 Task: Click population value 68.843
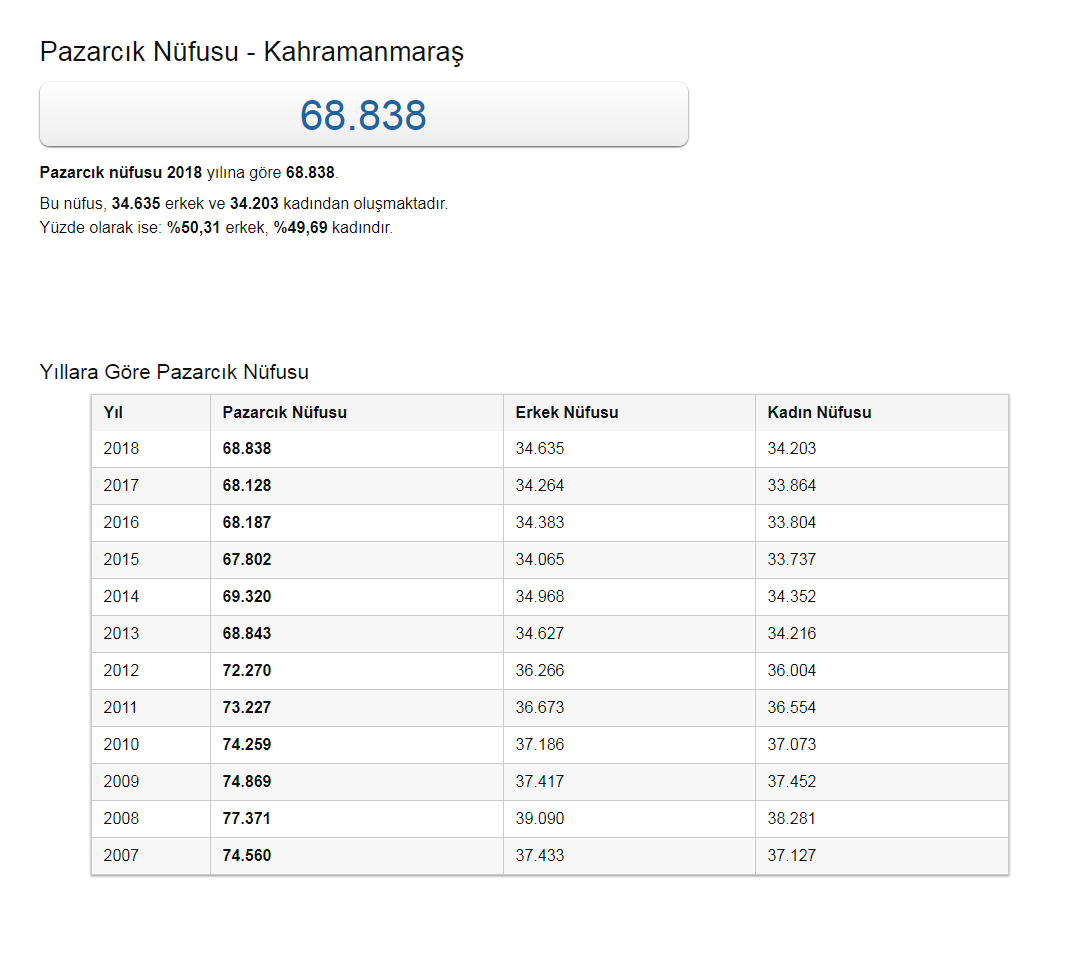247,634
